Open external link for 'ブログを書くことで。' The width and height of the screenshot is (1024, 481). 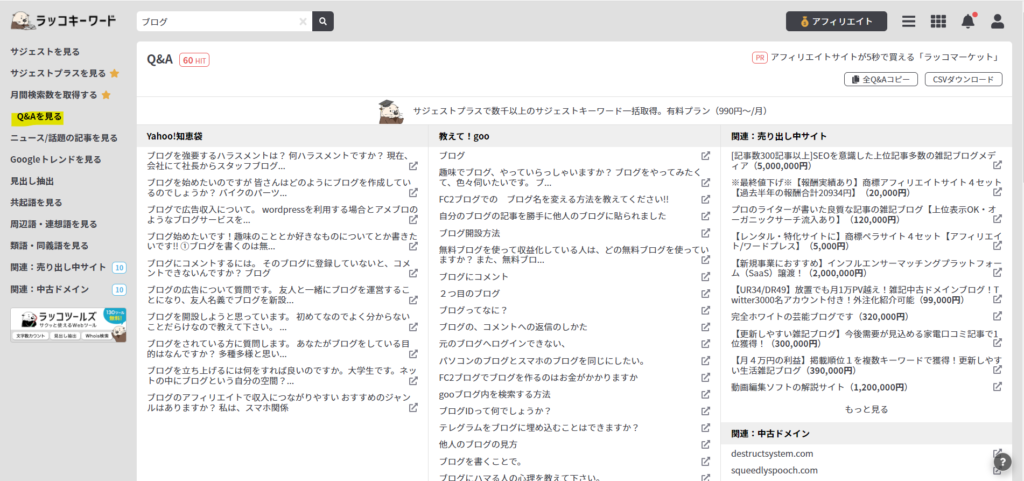tap(705, 461)
